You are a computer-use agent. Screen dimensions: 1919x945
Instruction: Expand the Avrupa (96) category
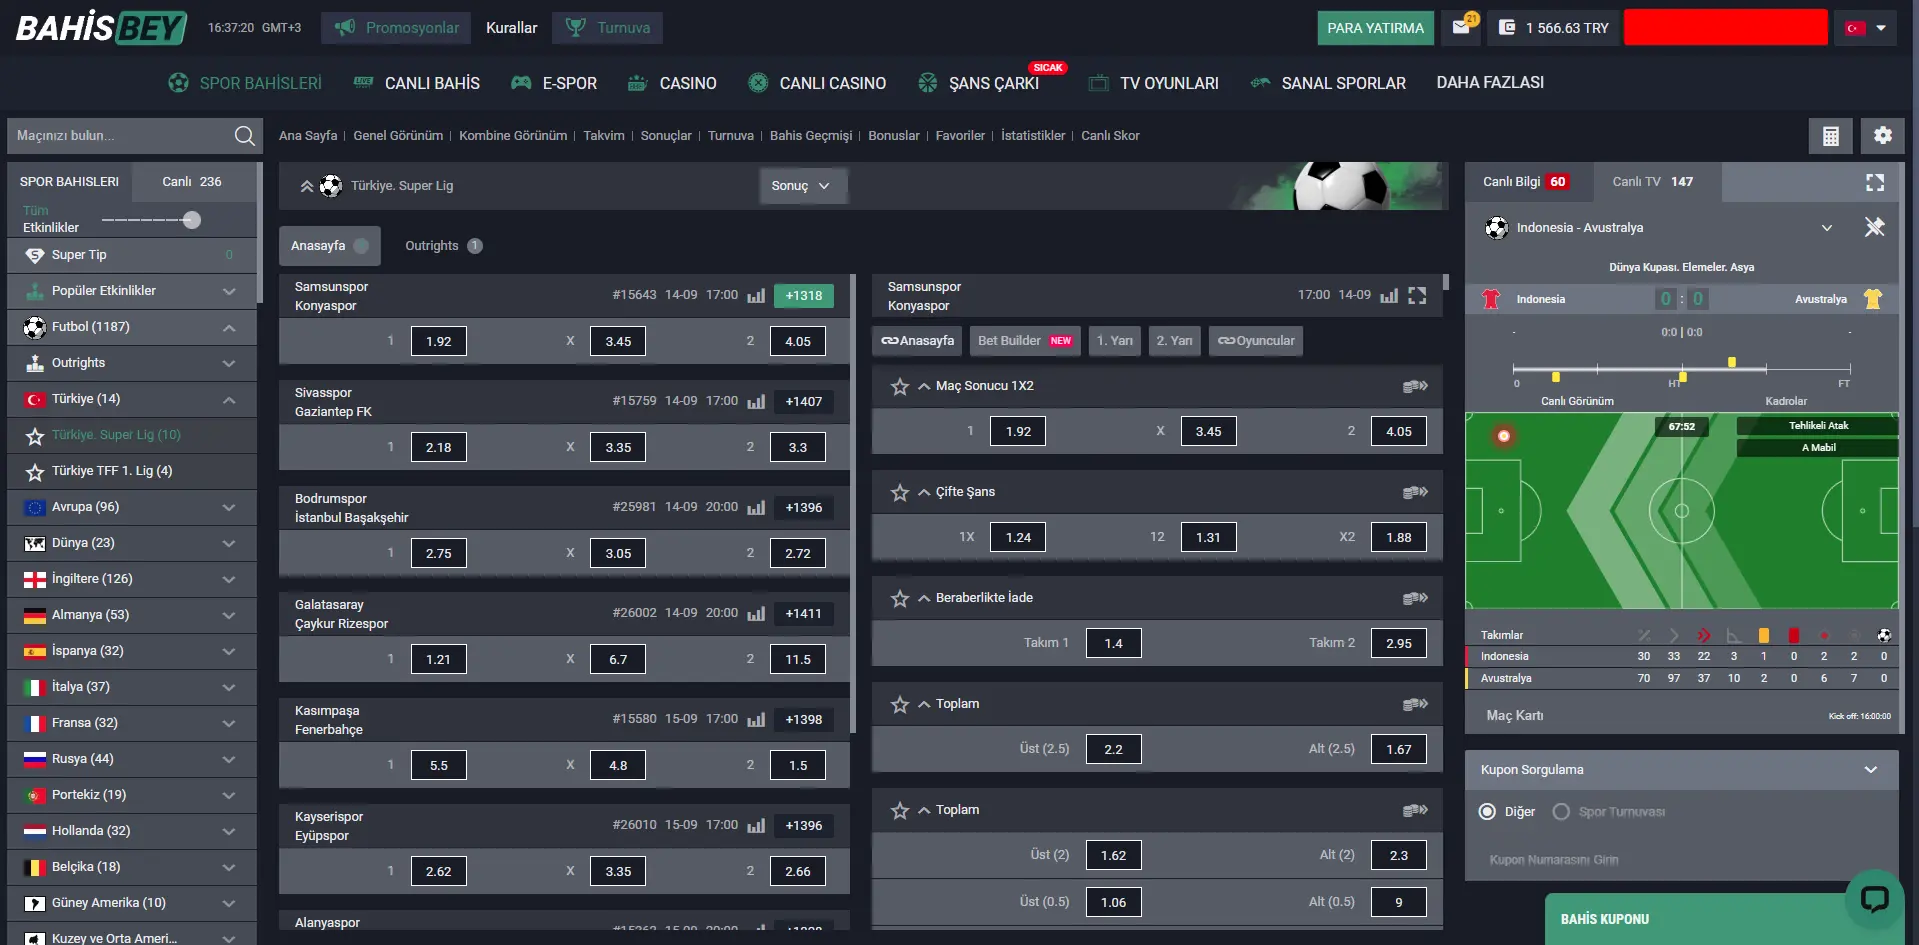pos(229,507)
